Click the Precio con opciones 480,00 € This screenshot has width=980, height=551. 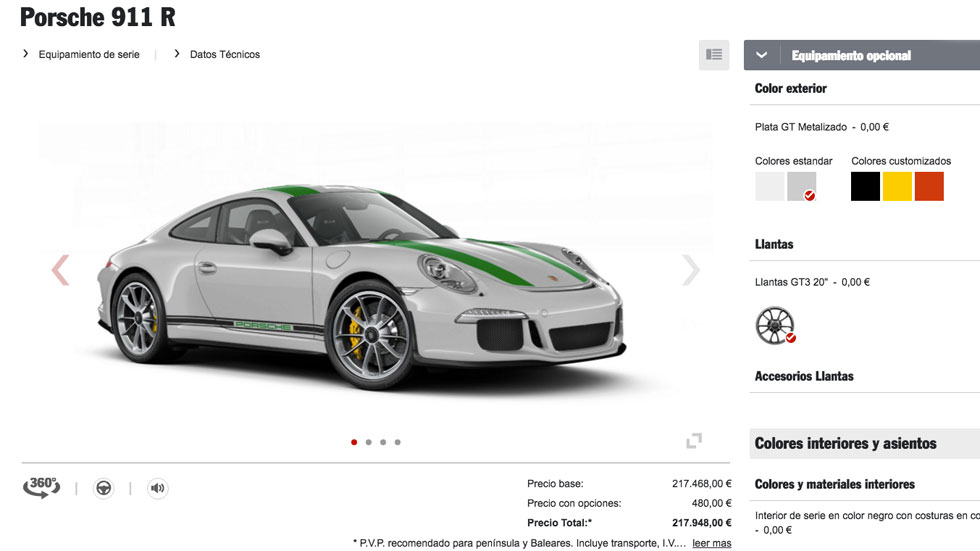[711, 503]
